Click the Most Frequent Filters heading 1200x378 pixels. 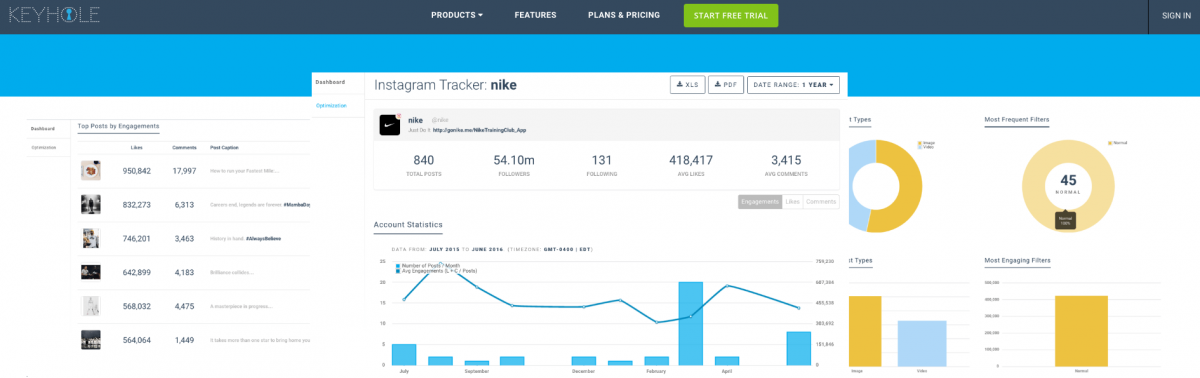(1018, 120)
